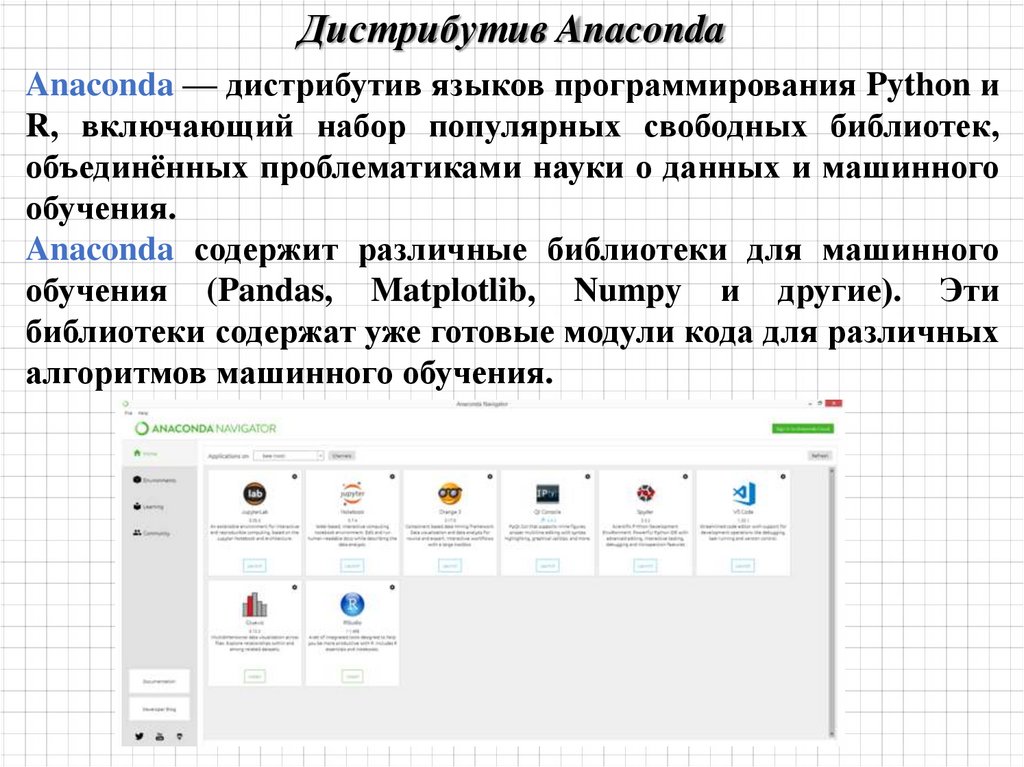The width and height of the screenshot is (1024, 767).
Task: Click the Glueviz app icon
Action: pyautogui.click(x=255, y=605)
